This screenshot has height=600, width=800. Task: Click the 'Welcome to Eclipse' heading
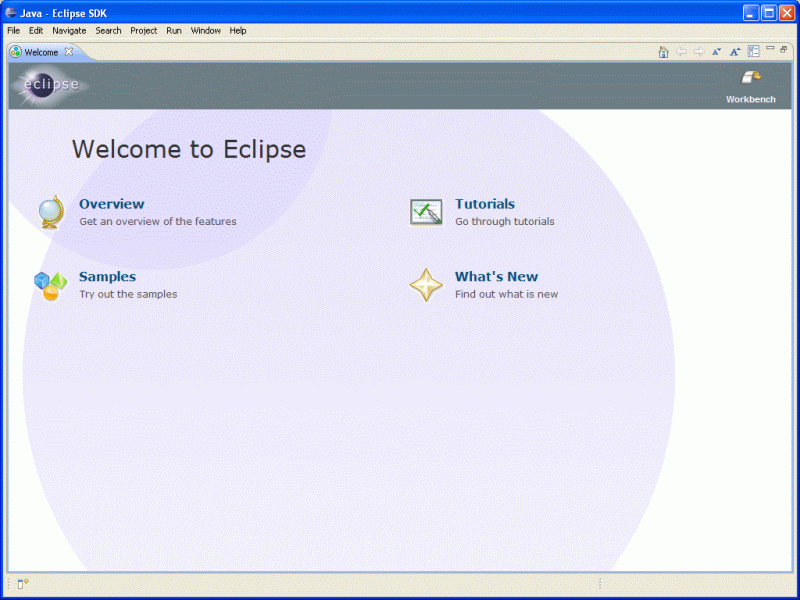[x=189, y=149]
